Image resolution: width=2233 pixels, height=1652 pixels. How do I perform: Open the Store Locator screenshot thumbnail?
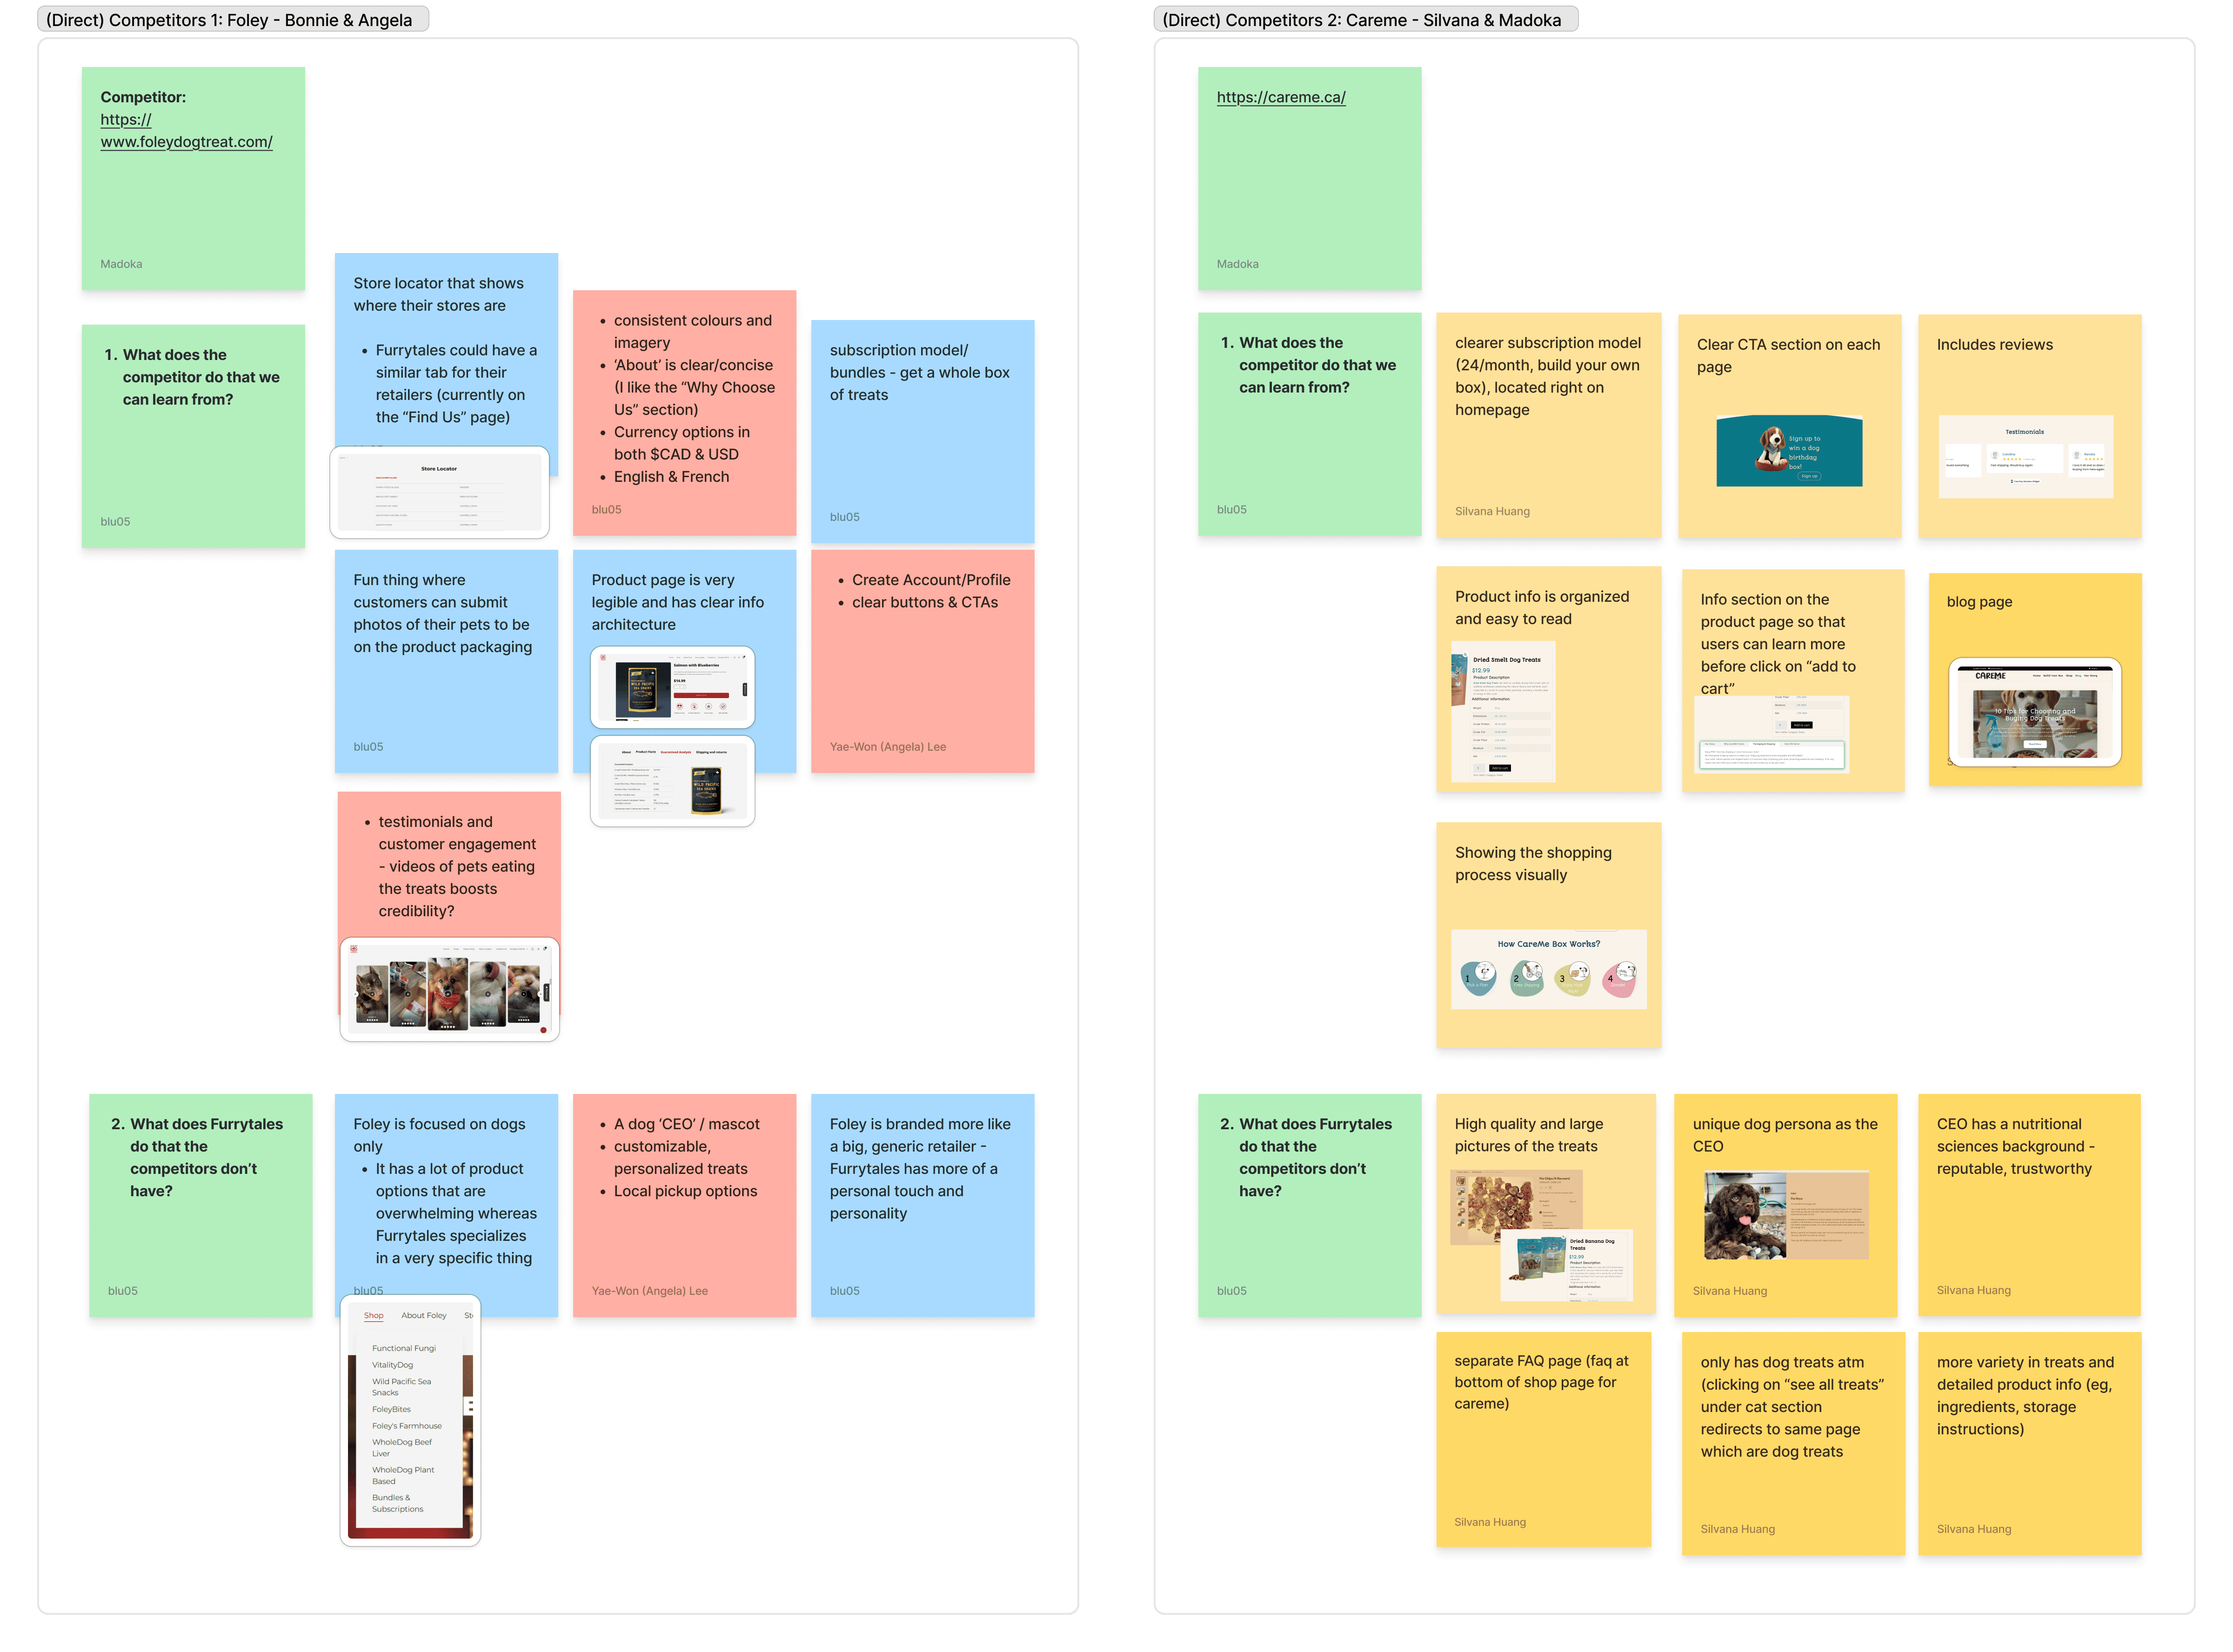[x=439, y=492]
